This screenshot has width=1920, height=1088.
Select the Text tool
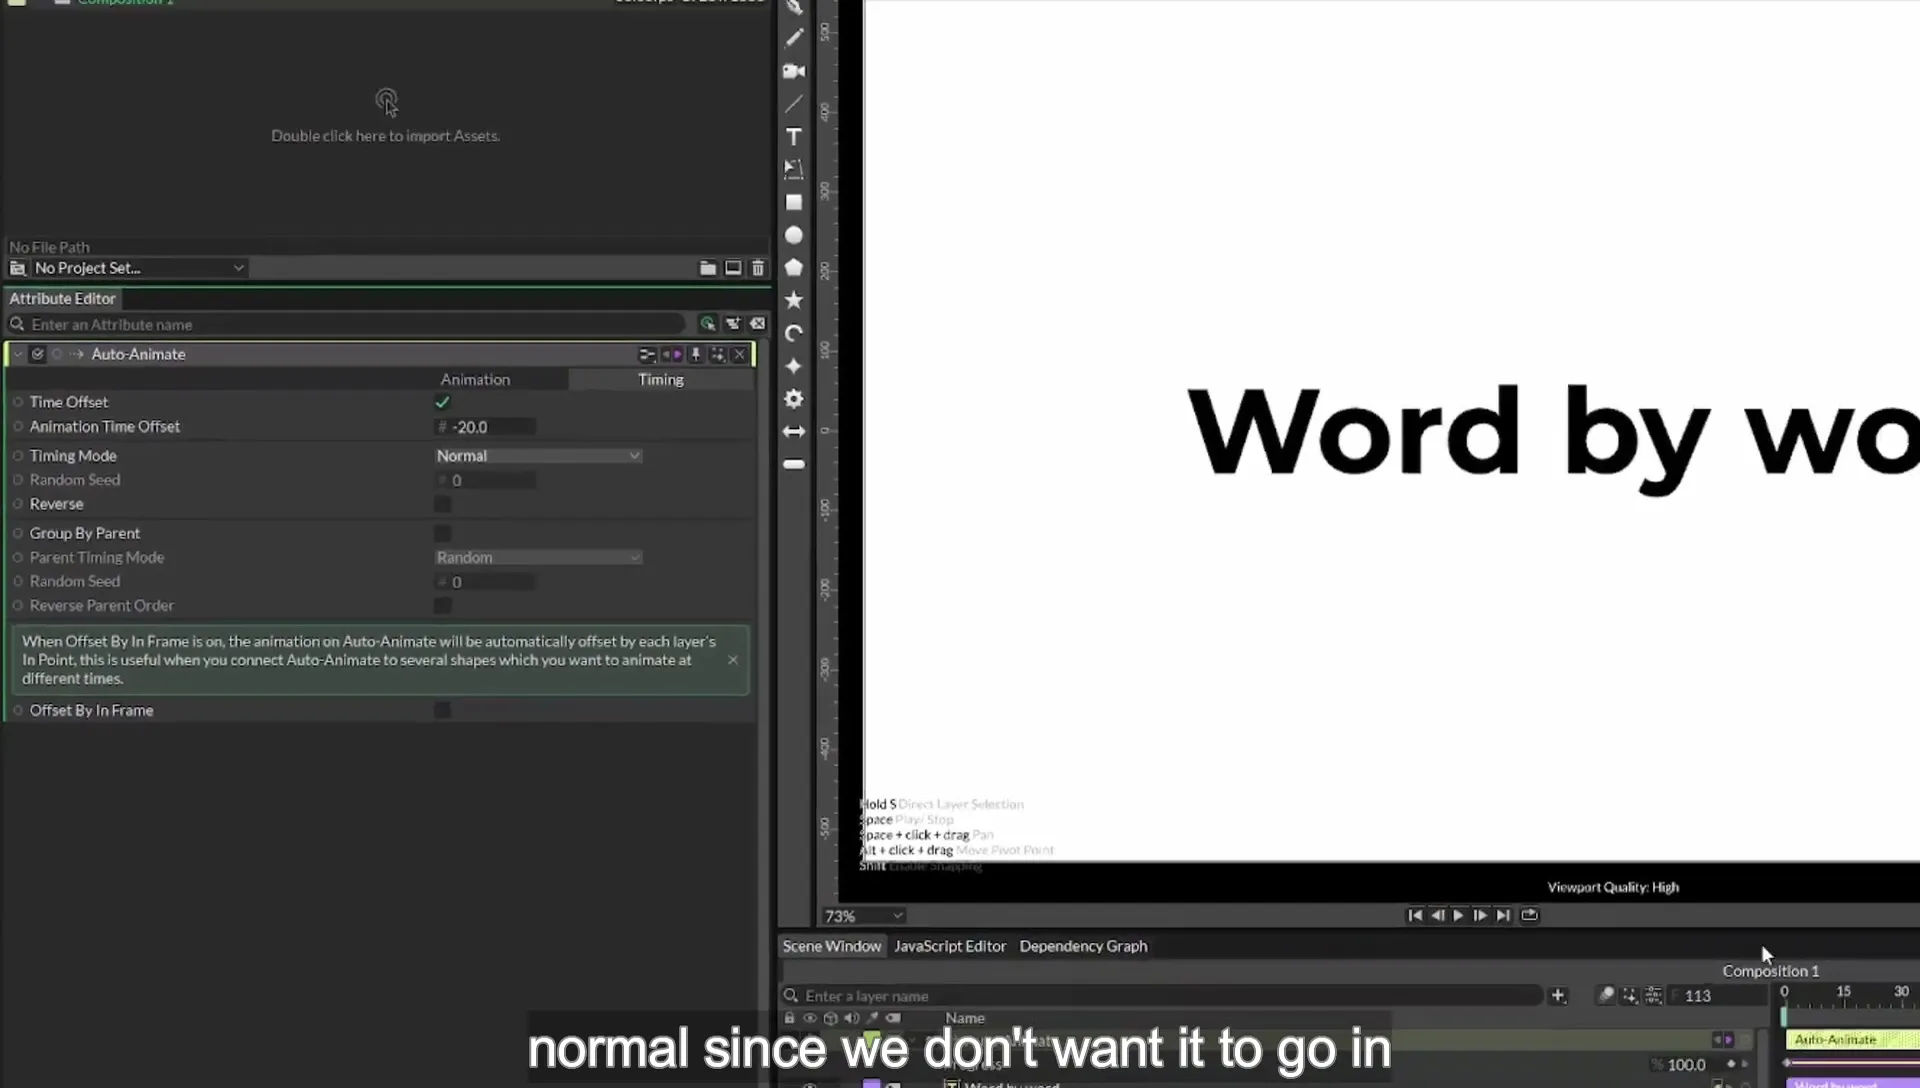(794, 137)
